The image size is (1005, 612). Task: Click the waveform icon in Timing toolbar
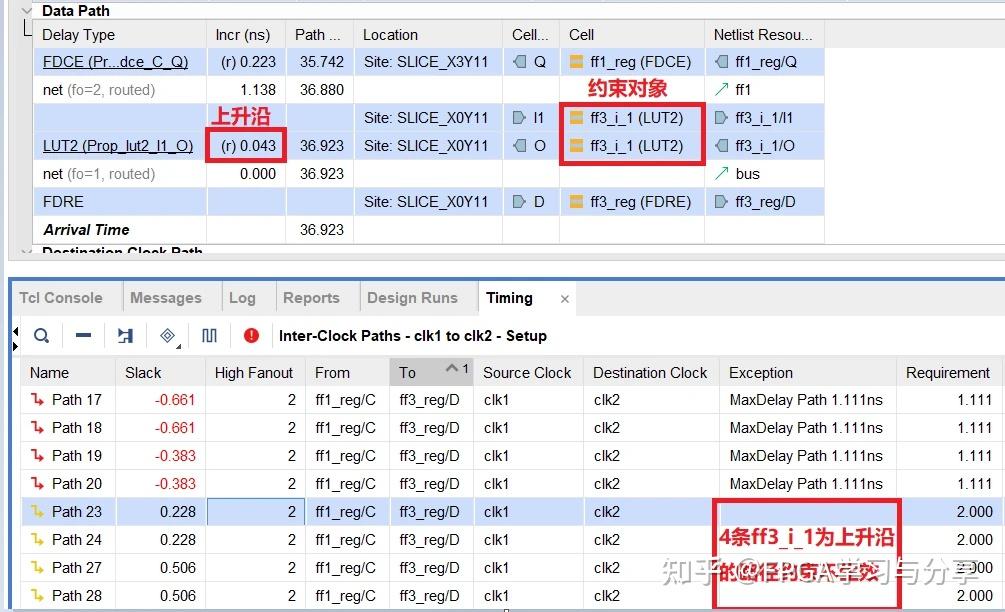(x=208, y=334)
